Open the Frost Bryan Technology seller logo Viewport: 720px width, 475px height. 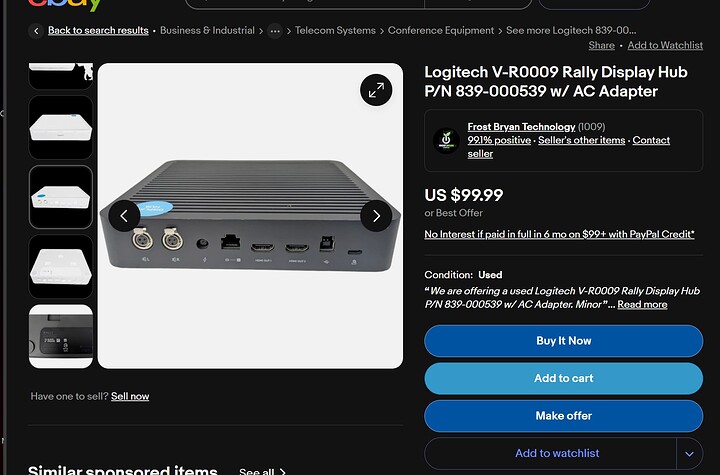[446, 140]
